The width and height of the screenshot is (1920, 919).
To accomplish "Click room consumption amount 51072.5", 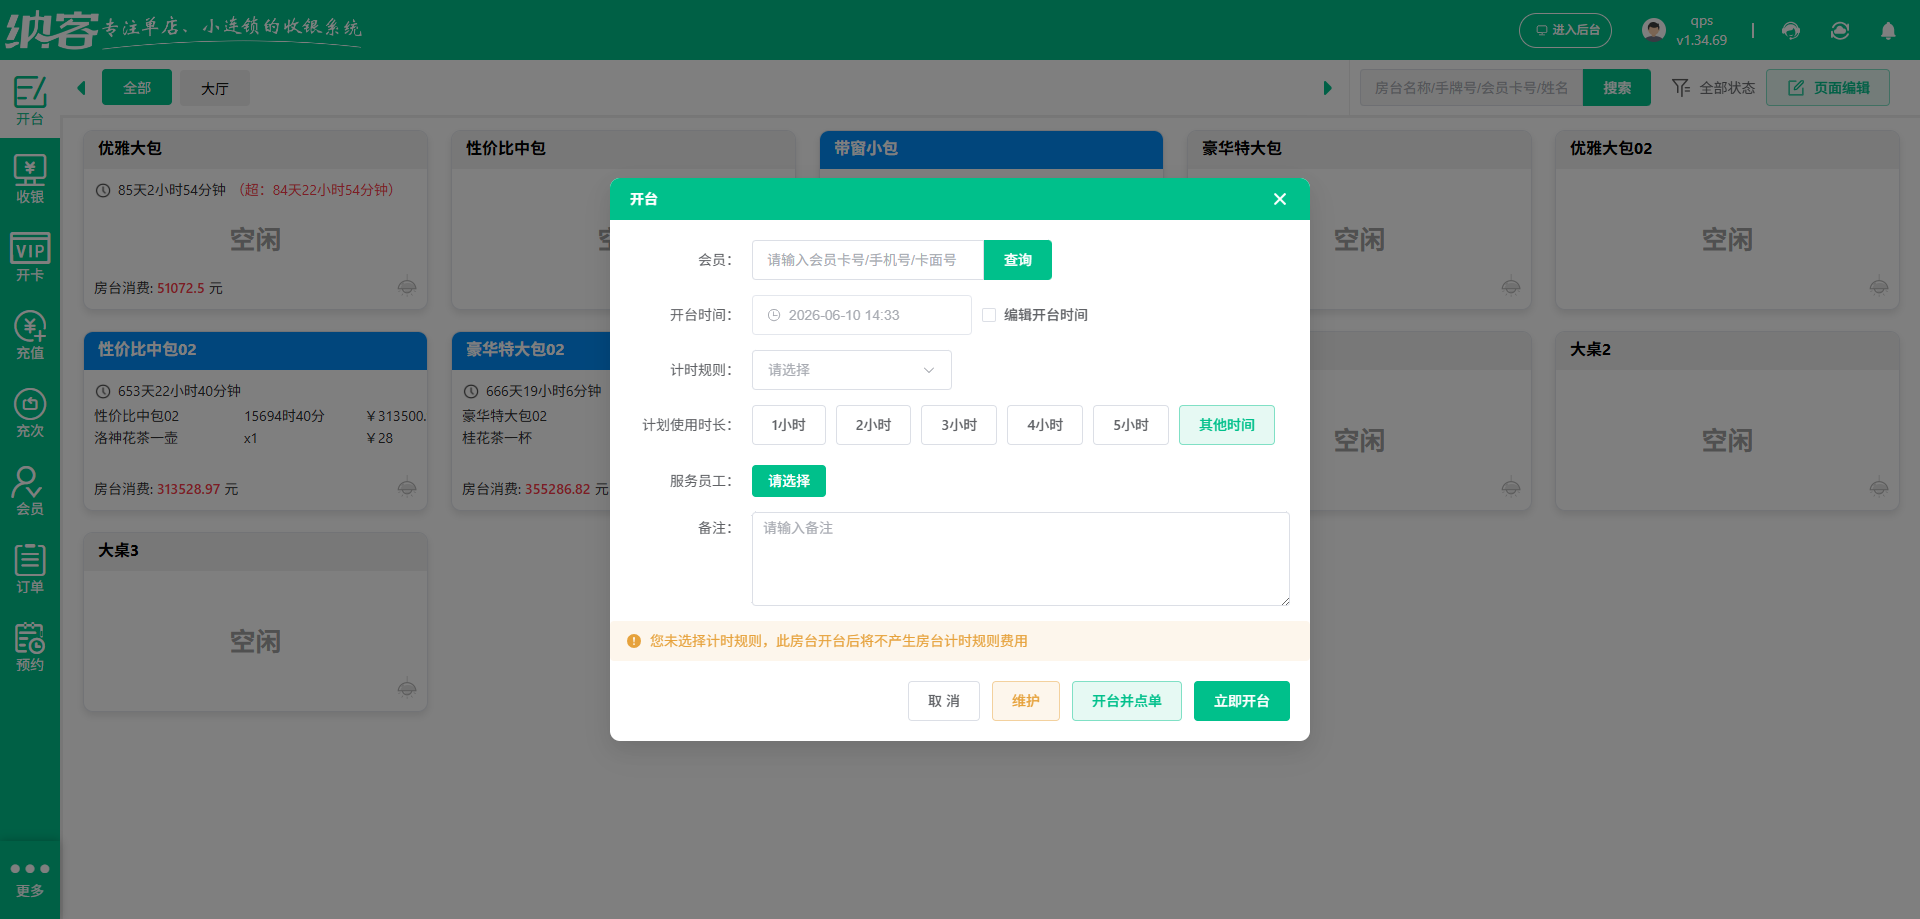I will (x=181, y=288).
